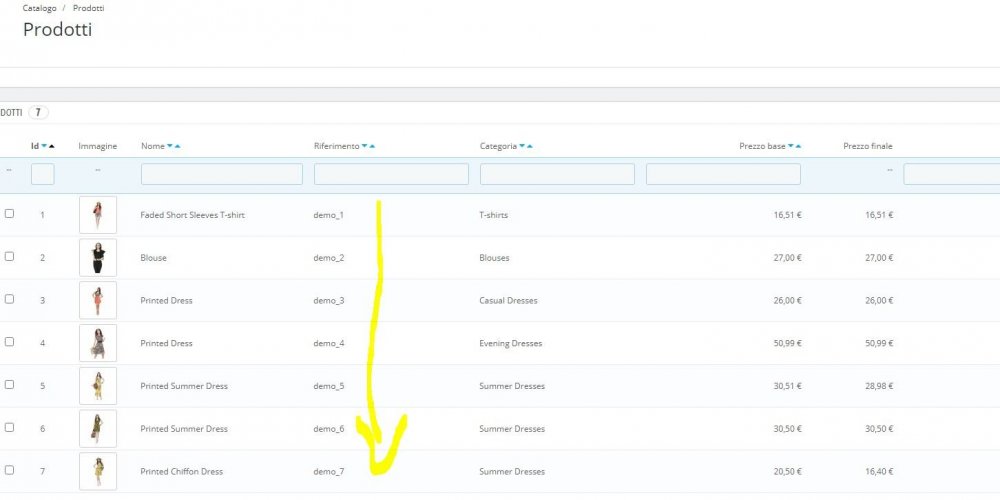Image resolution: width=1000 pixels, height=500 pixels.
Task: Sort Nome column descending arrow
Action: (170, 147)
